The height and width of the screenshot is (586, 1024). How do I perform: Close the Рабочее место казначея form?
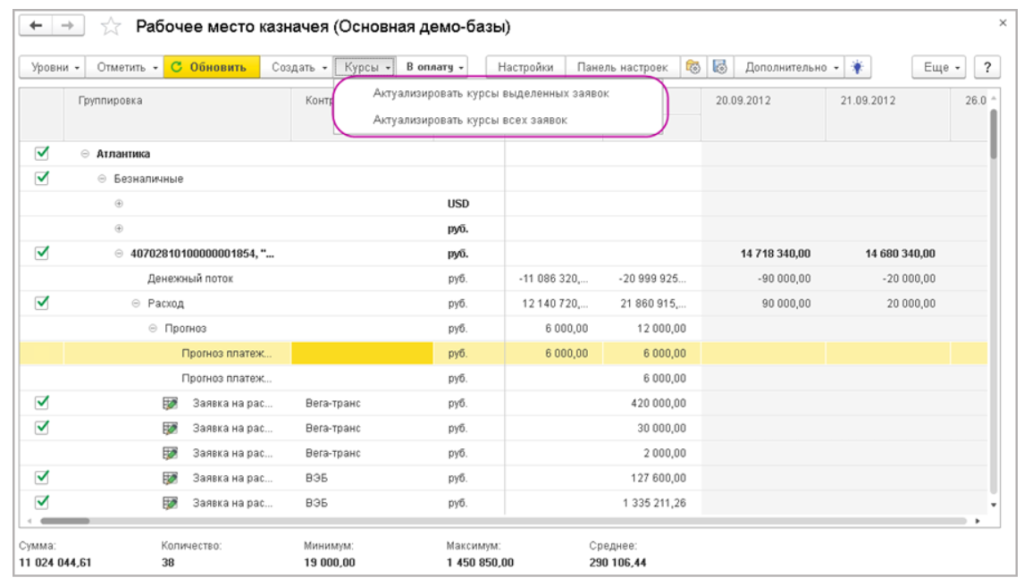point(1002,24)
